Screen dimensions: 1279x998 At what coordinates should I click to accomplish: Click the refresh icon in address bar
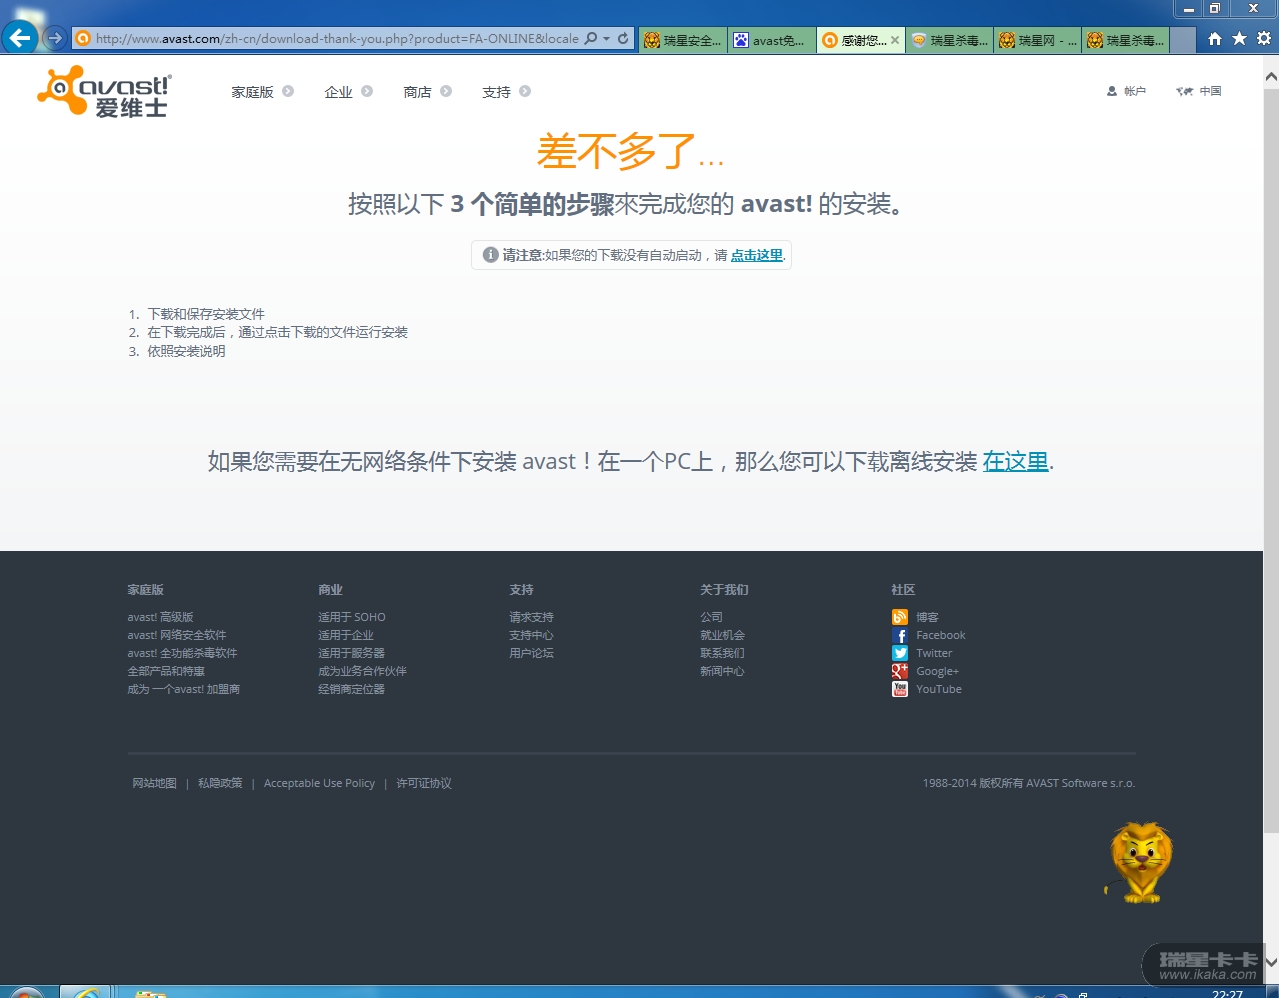click(x=623, y=38)
